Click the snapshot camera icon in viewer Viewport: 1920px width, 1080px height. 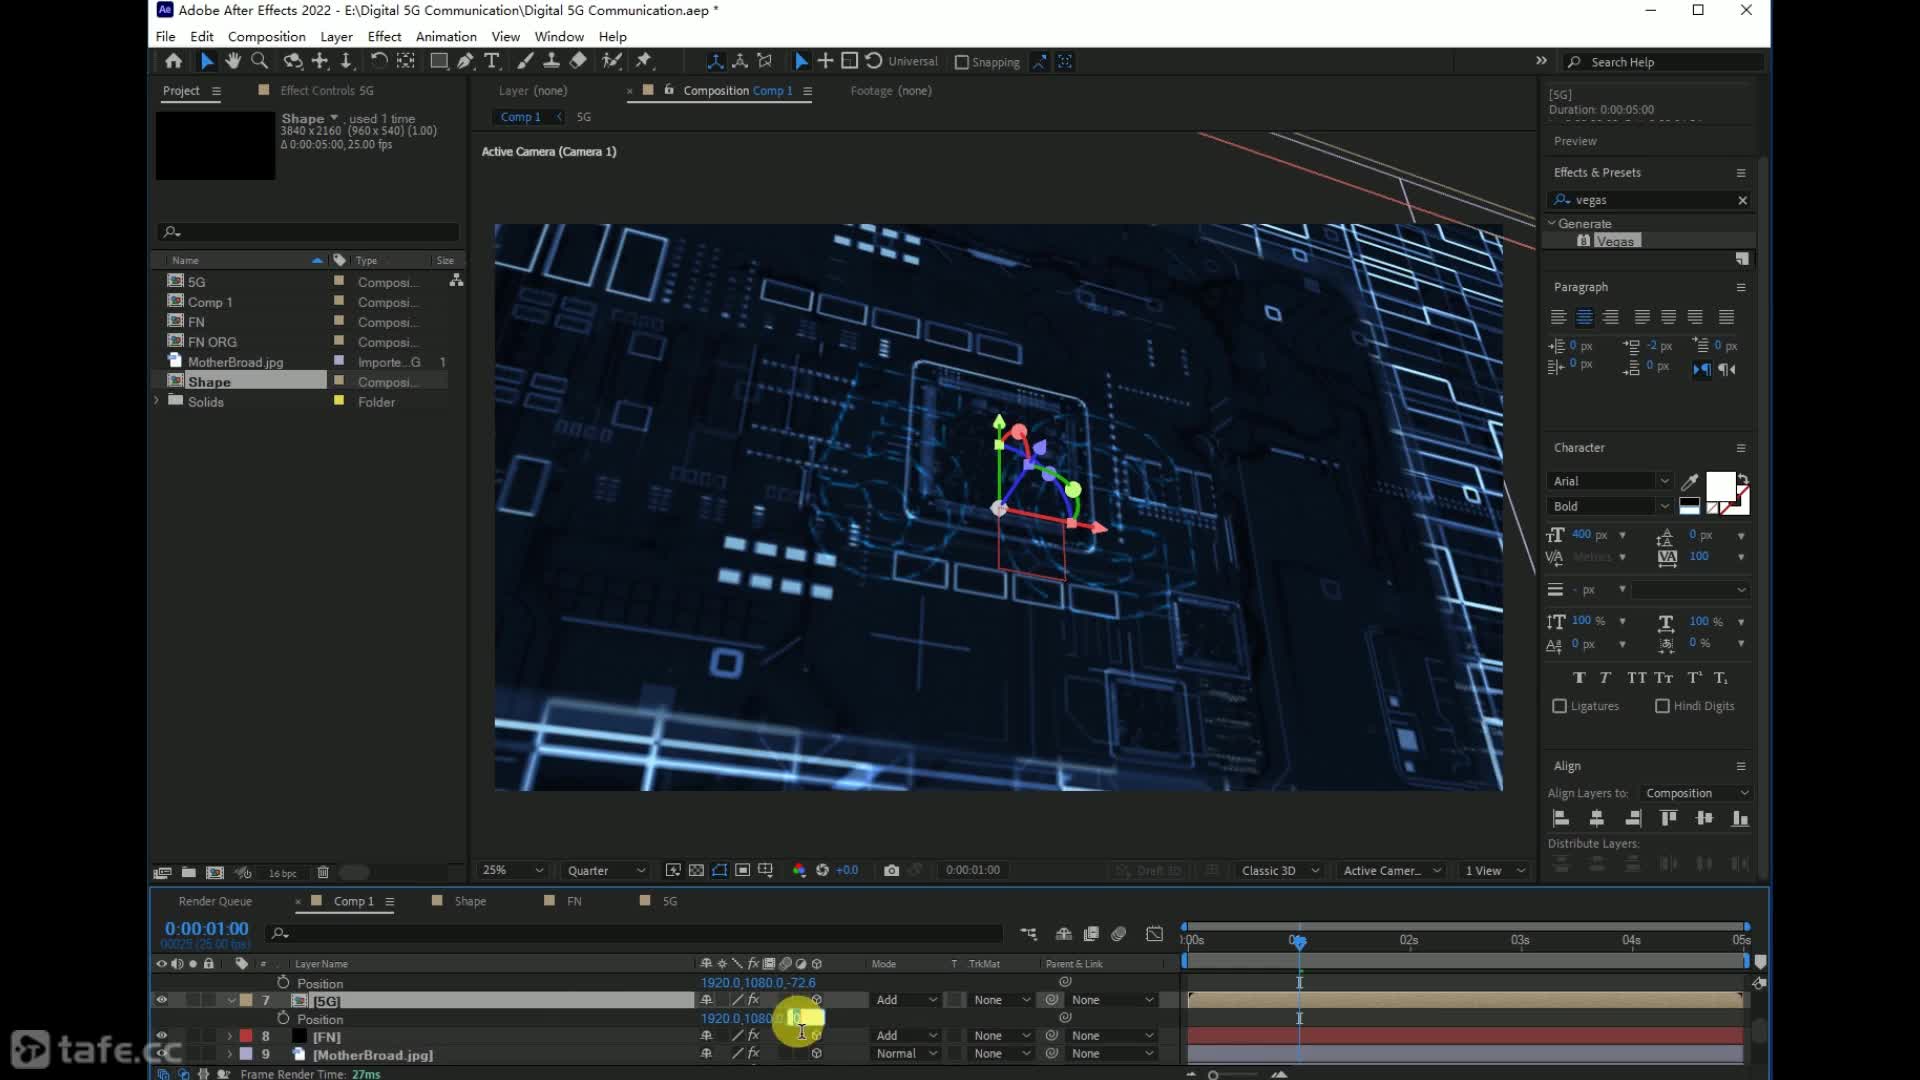point(891,870)
